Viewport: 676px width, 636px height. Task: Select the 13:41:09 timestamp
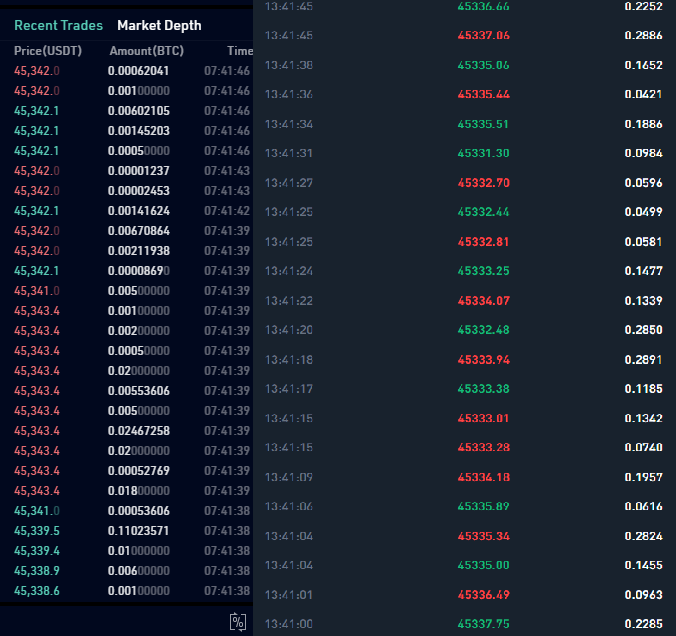[288, 477]
